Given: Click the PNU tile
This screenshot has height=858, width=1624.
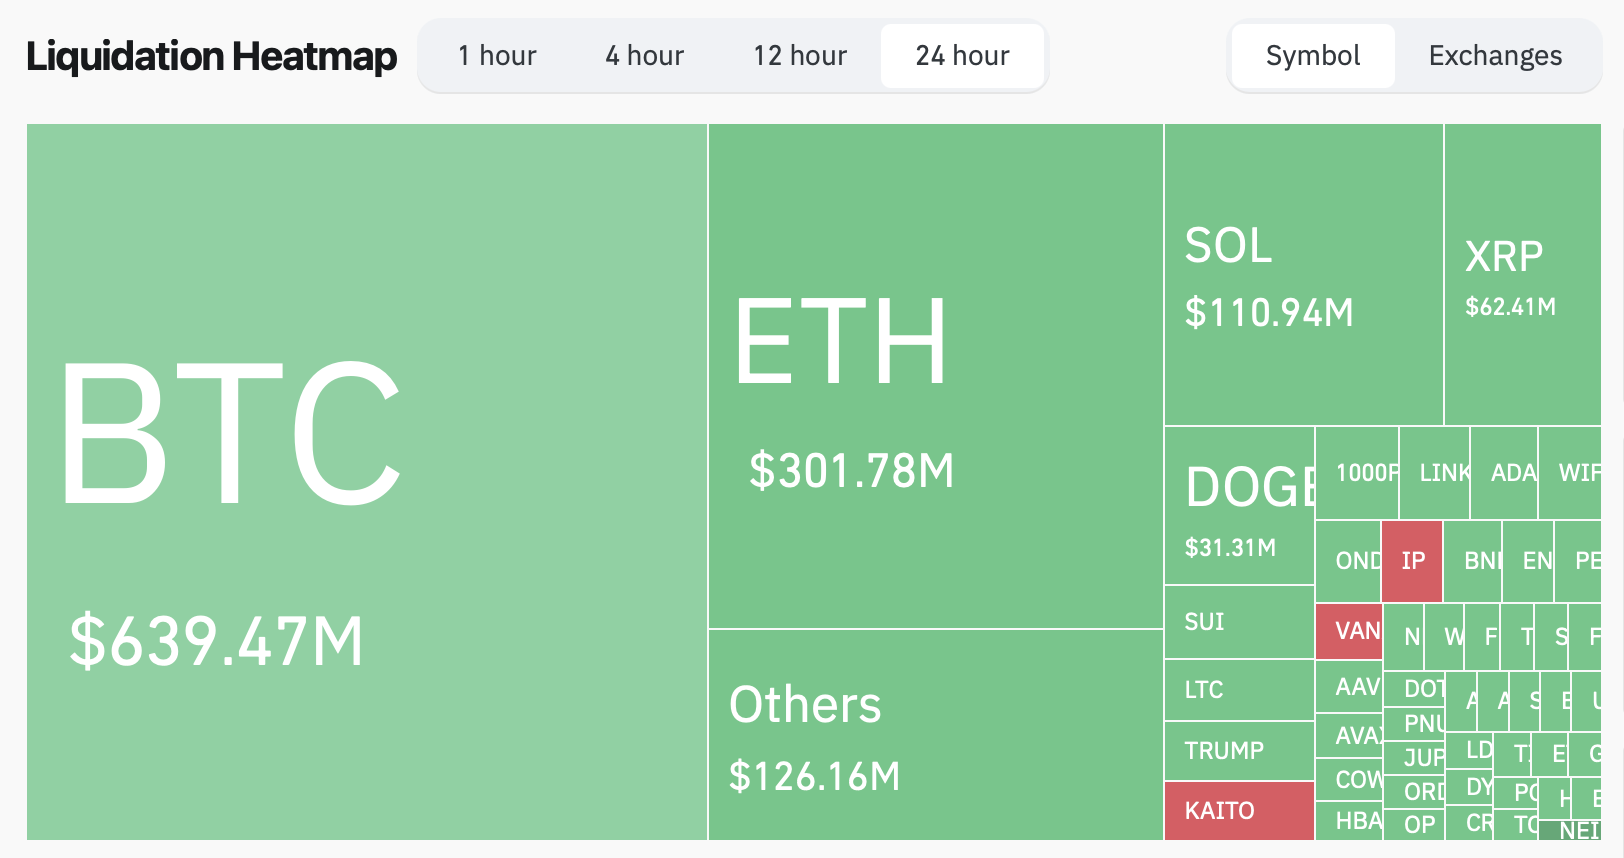Looking at the screenshot, I should pos(1414,724).
